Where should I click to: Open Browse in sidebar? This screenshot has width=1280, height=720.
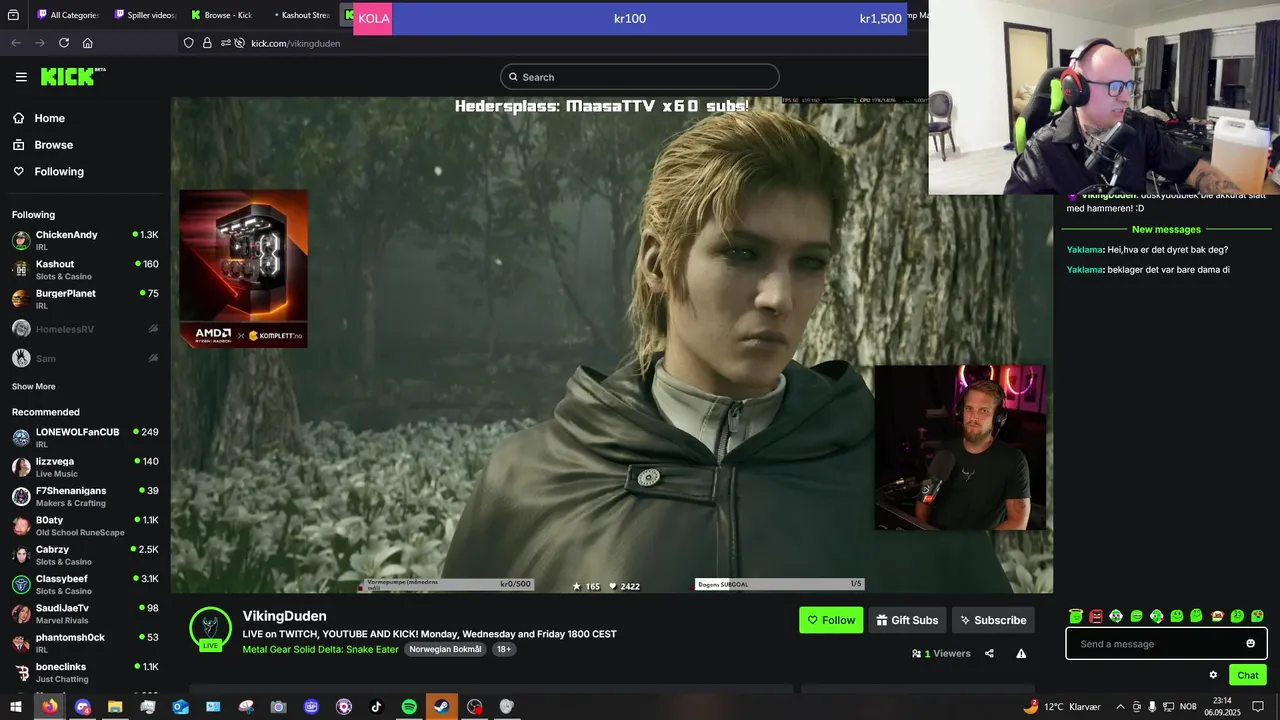(43, 145)
